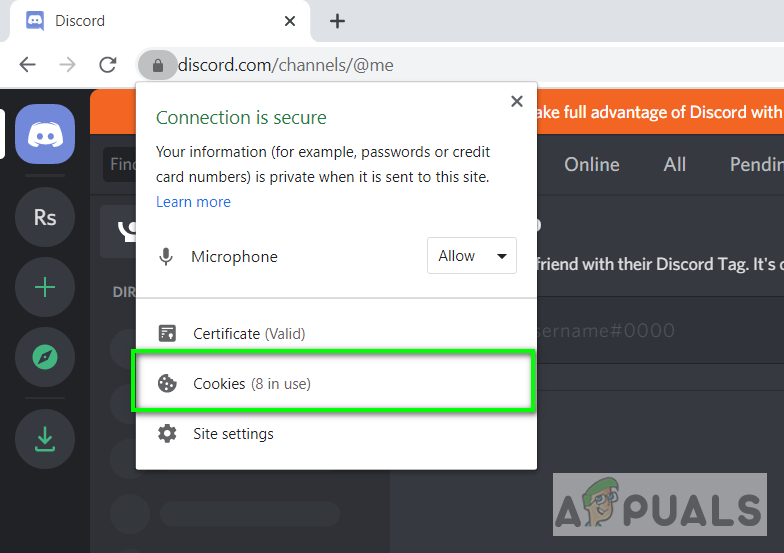Open a new browser tab

[337, 21]
